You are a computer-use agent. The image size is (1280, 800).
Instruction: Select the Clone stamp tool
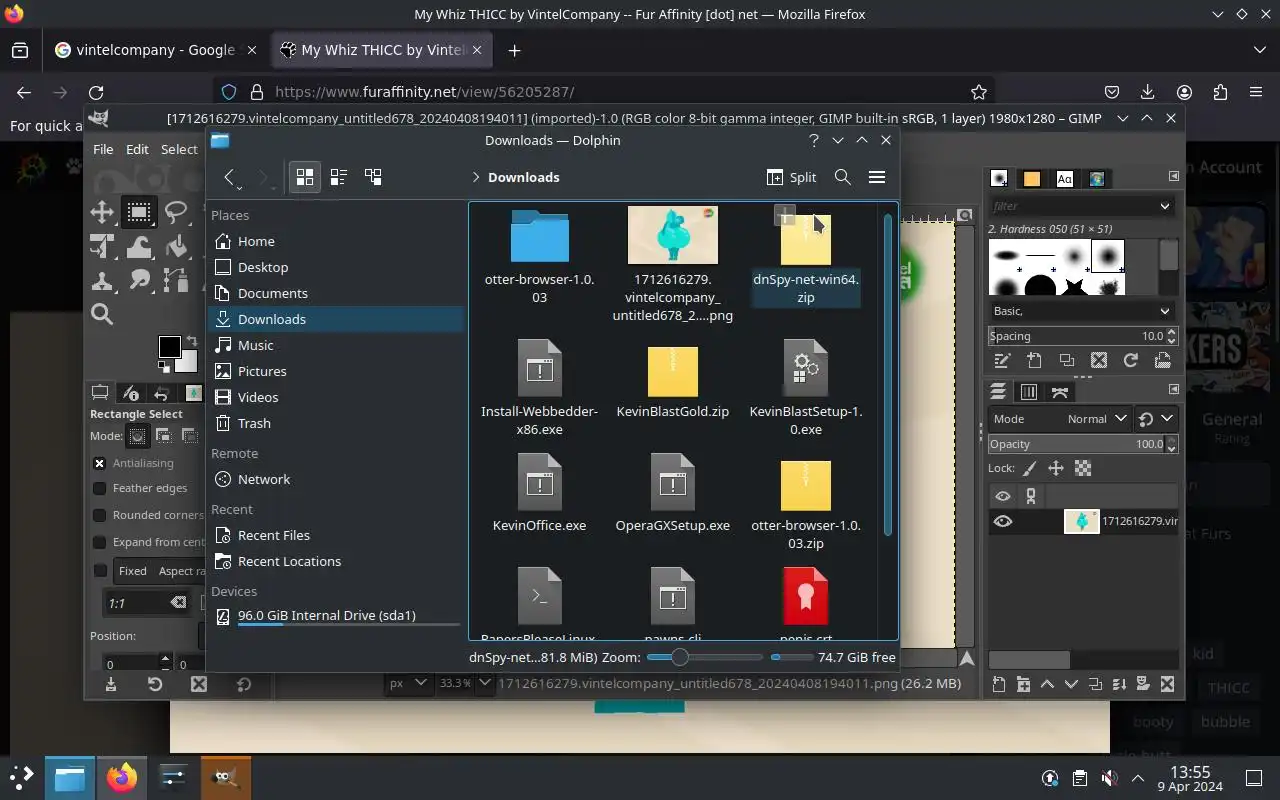102,281
